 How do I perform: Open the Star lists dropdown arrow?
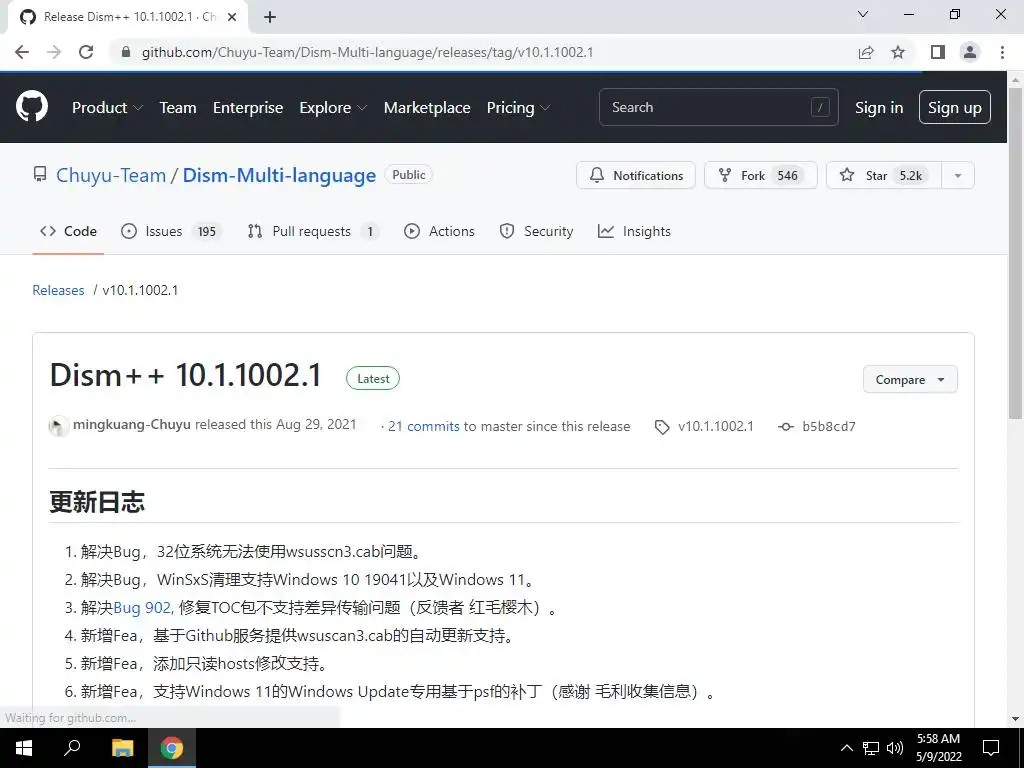point(957,175)
